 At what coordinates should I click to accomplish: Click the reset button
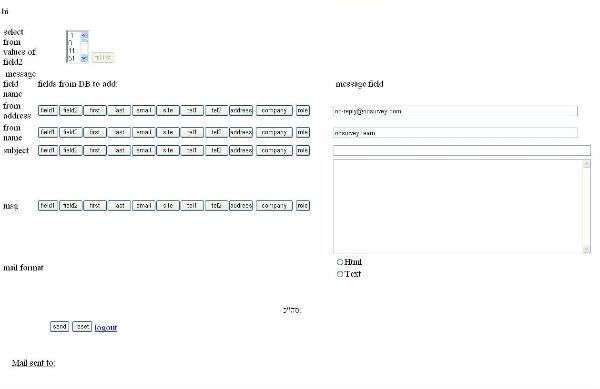pos(82,327)
